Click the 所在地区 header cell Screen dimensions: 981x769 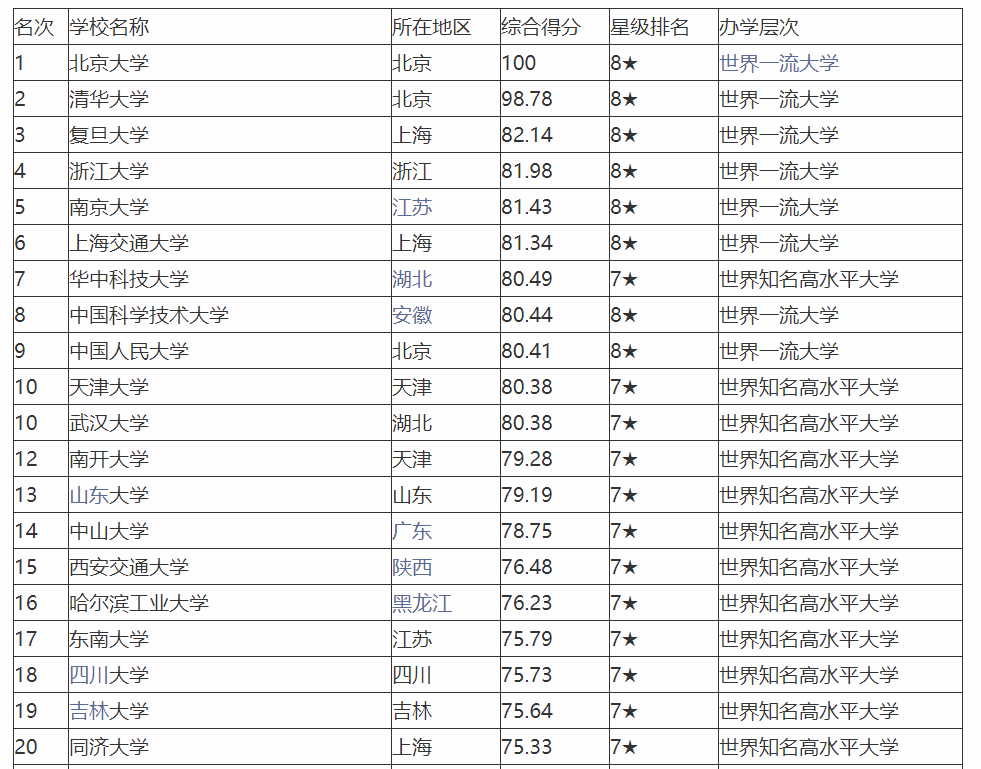[x=445, y=27]
